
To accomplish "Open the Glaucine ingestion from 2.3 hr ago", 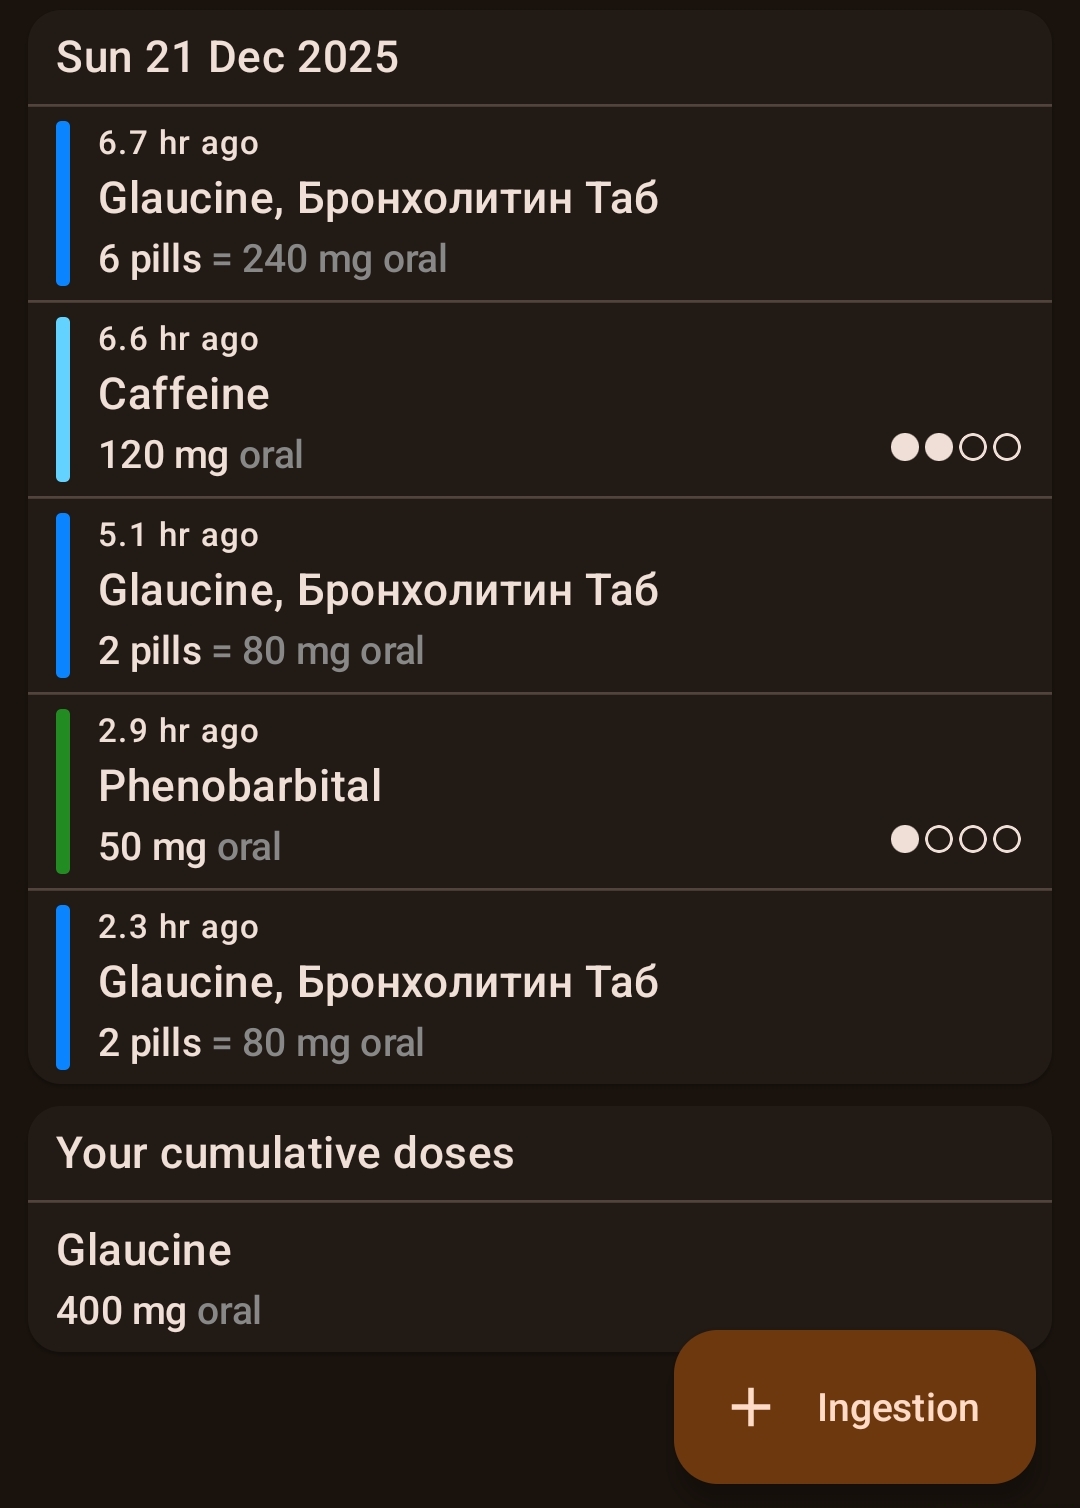I will point(378,982).
